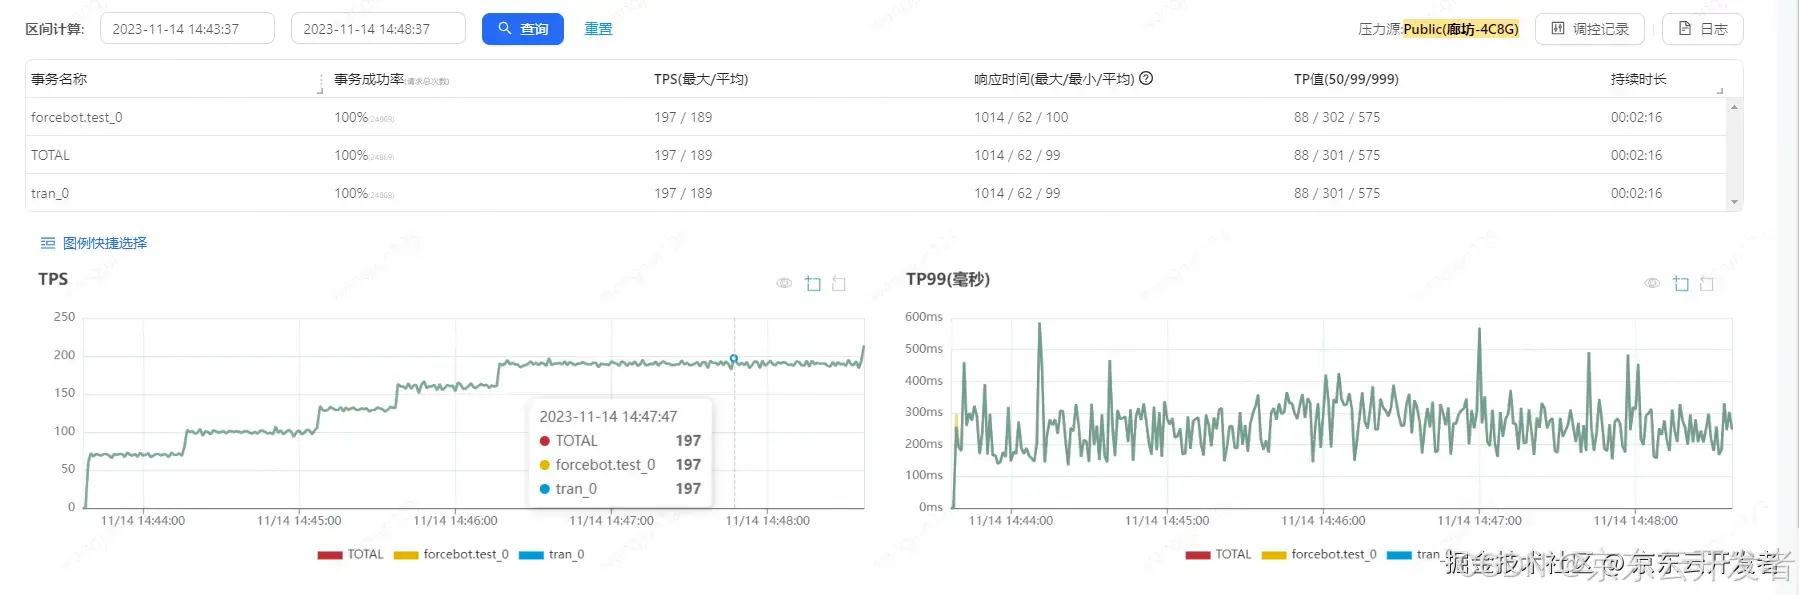Click the list icon before 图例快捷选择

(47, 243)
